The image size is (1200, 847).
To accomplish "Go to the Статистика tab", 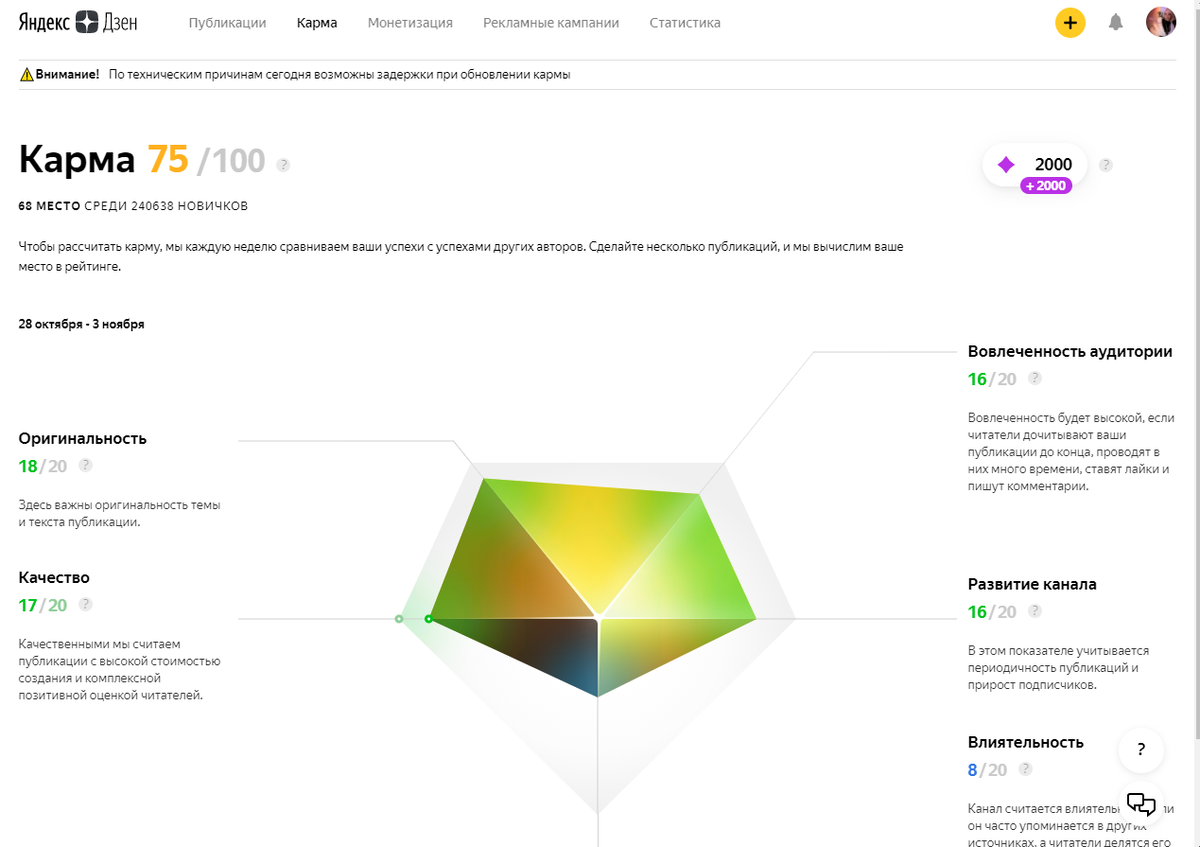I will click(x=685, y=23).
